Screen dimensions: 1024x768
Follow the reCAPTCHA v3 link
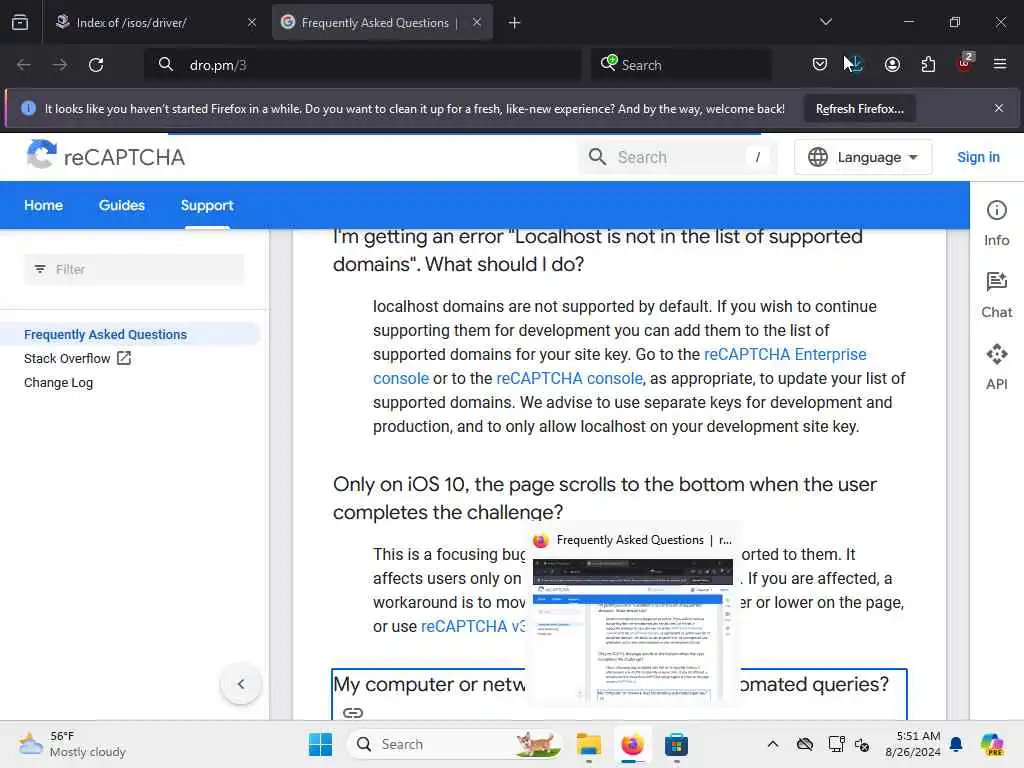473,626
